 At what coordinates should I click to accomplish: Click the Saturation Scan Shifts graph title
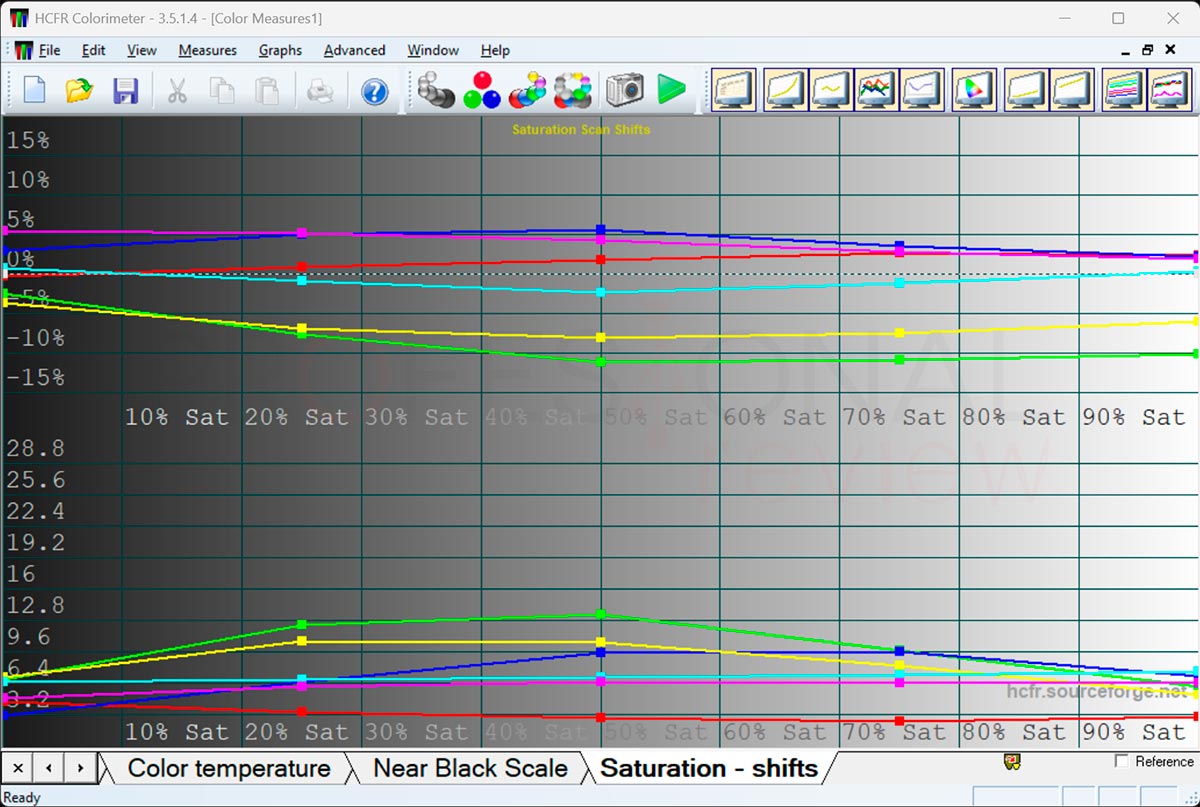(581, 129)
